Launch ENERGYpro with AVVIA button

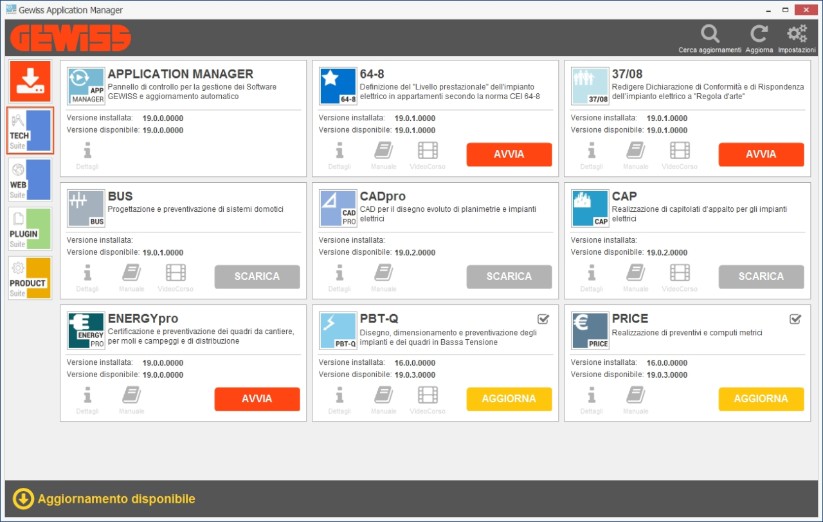click(257, 399)
